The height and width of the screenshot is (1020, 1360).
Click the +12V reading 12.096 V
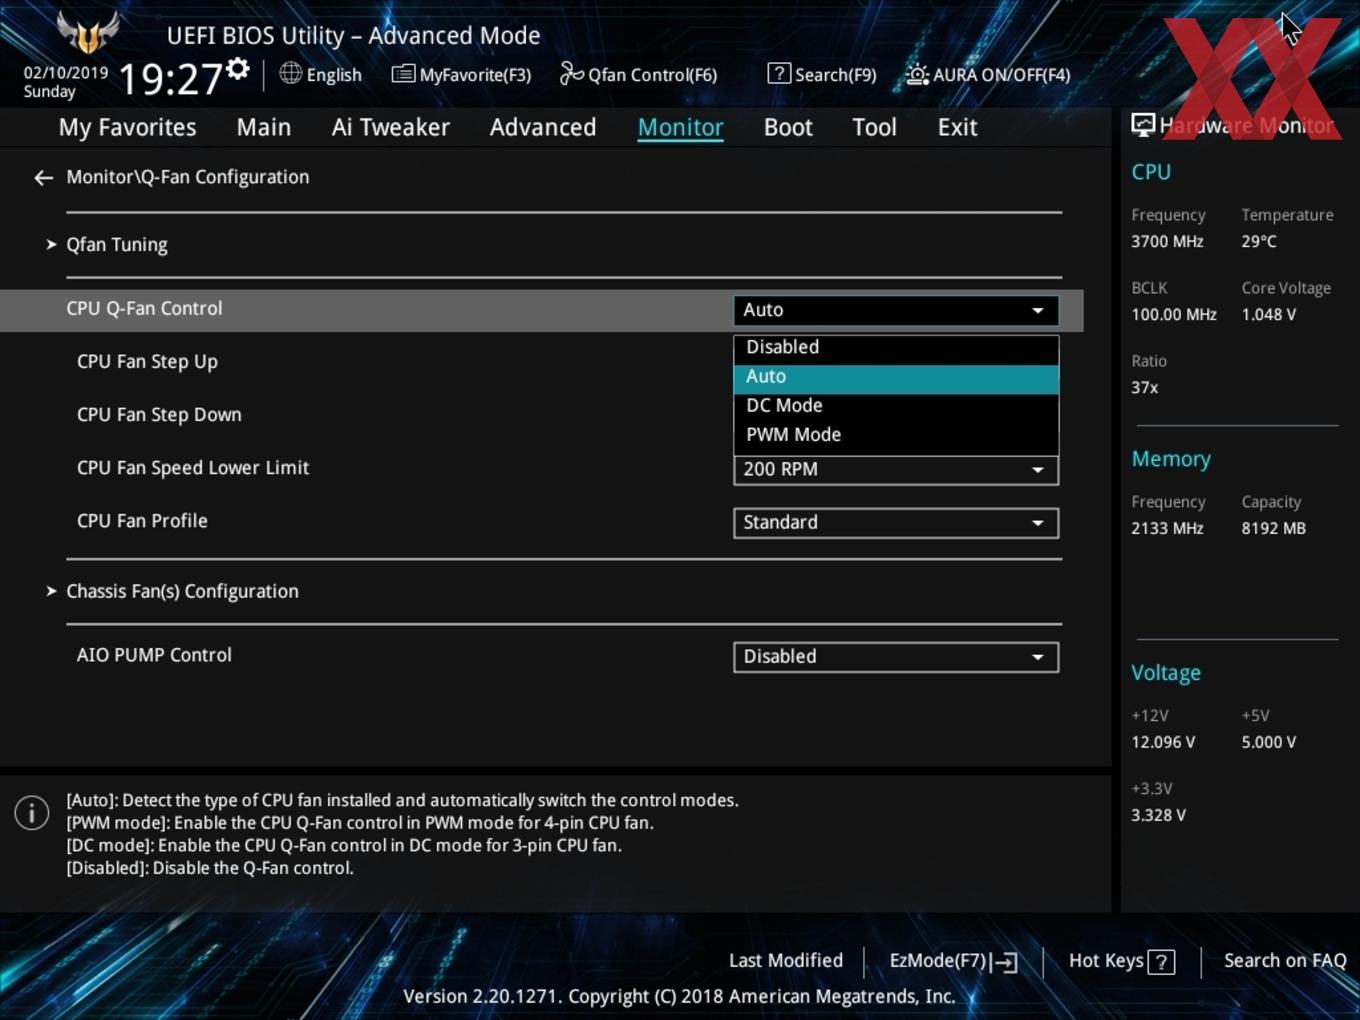tap(1163, 743)
